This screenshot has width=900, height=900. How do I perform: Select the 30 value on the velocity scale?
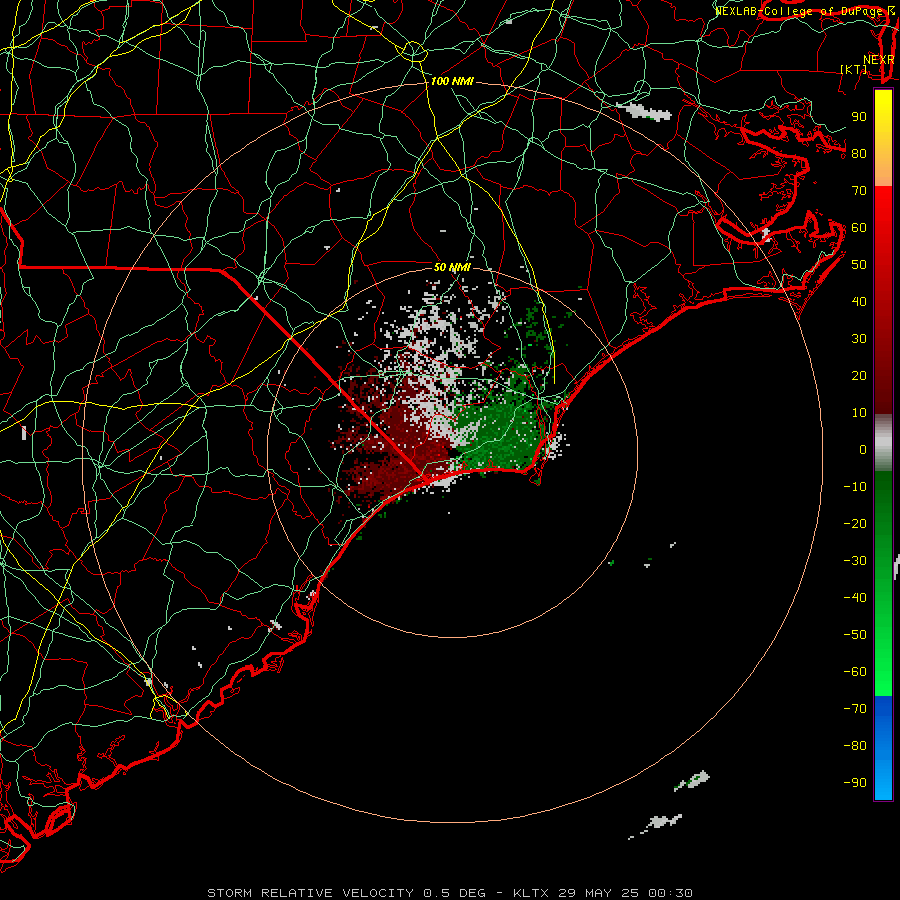(859, 339)
